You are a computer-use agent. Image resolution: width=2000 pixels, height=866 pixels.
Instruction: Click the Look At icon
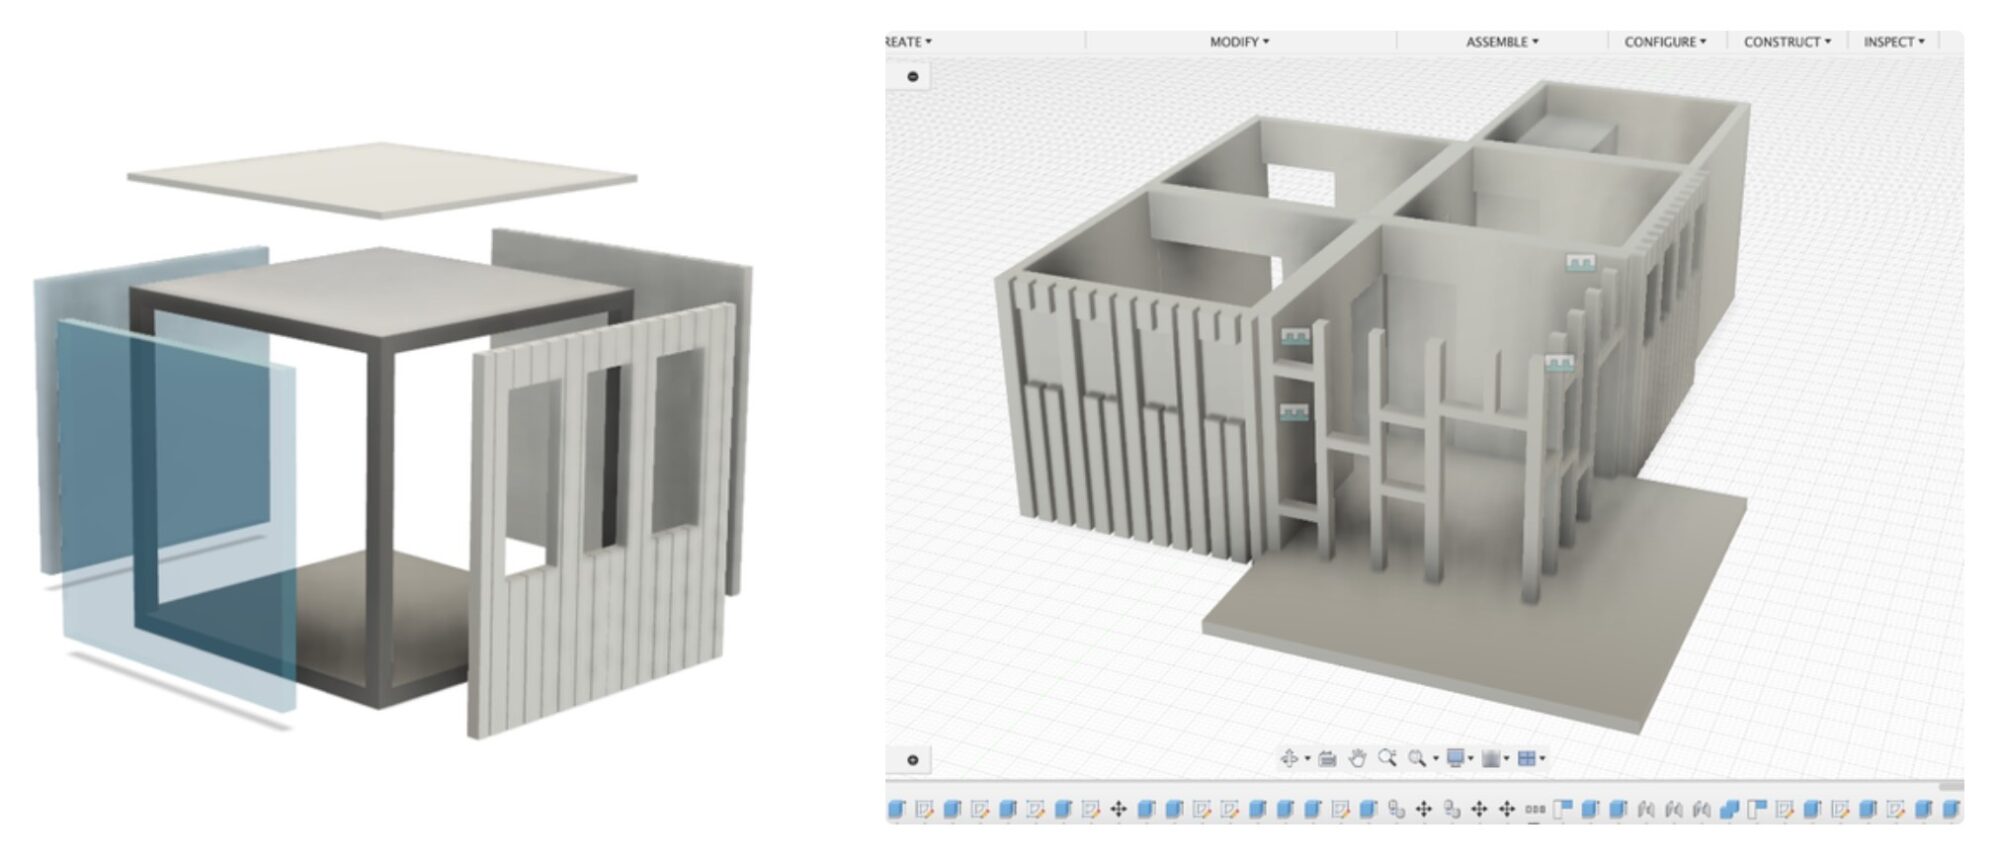[x=1328, y=759]
